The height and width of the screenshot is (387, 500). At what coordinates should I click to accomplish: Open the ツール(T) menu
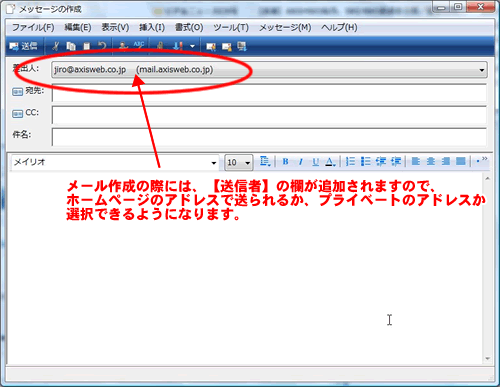(x=231, y=27)
